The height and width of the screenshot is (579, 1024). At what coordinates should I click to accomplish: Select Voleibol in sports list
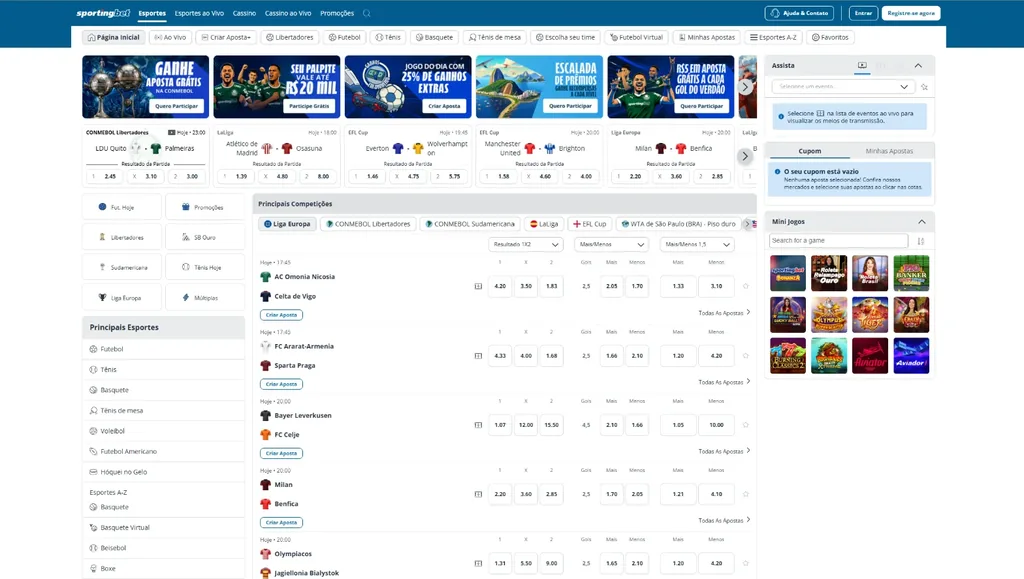click(163, 431)
